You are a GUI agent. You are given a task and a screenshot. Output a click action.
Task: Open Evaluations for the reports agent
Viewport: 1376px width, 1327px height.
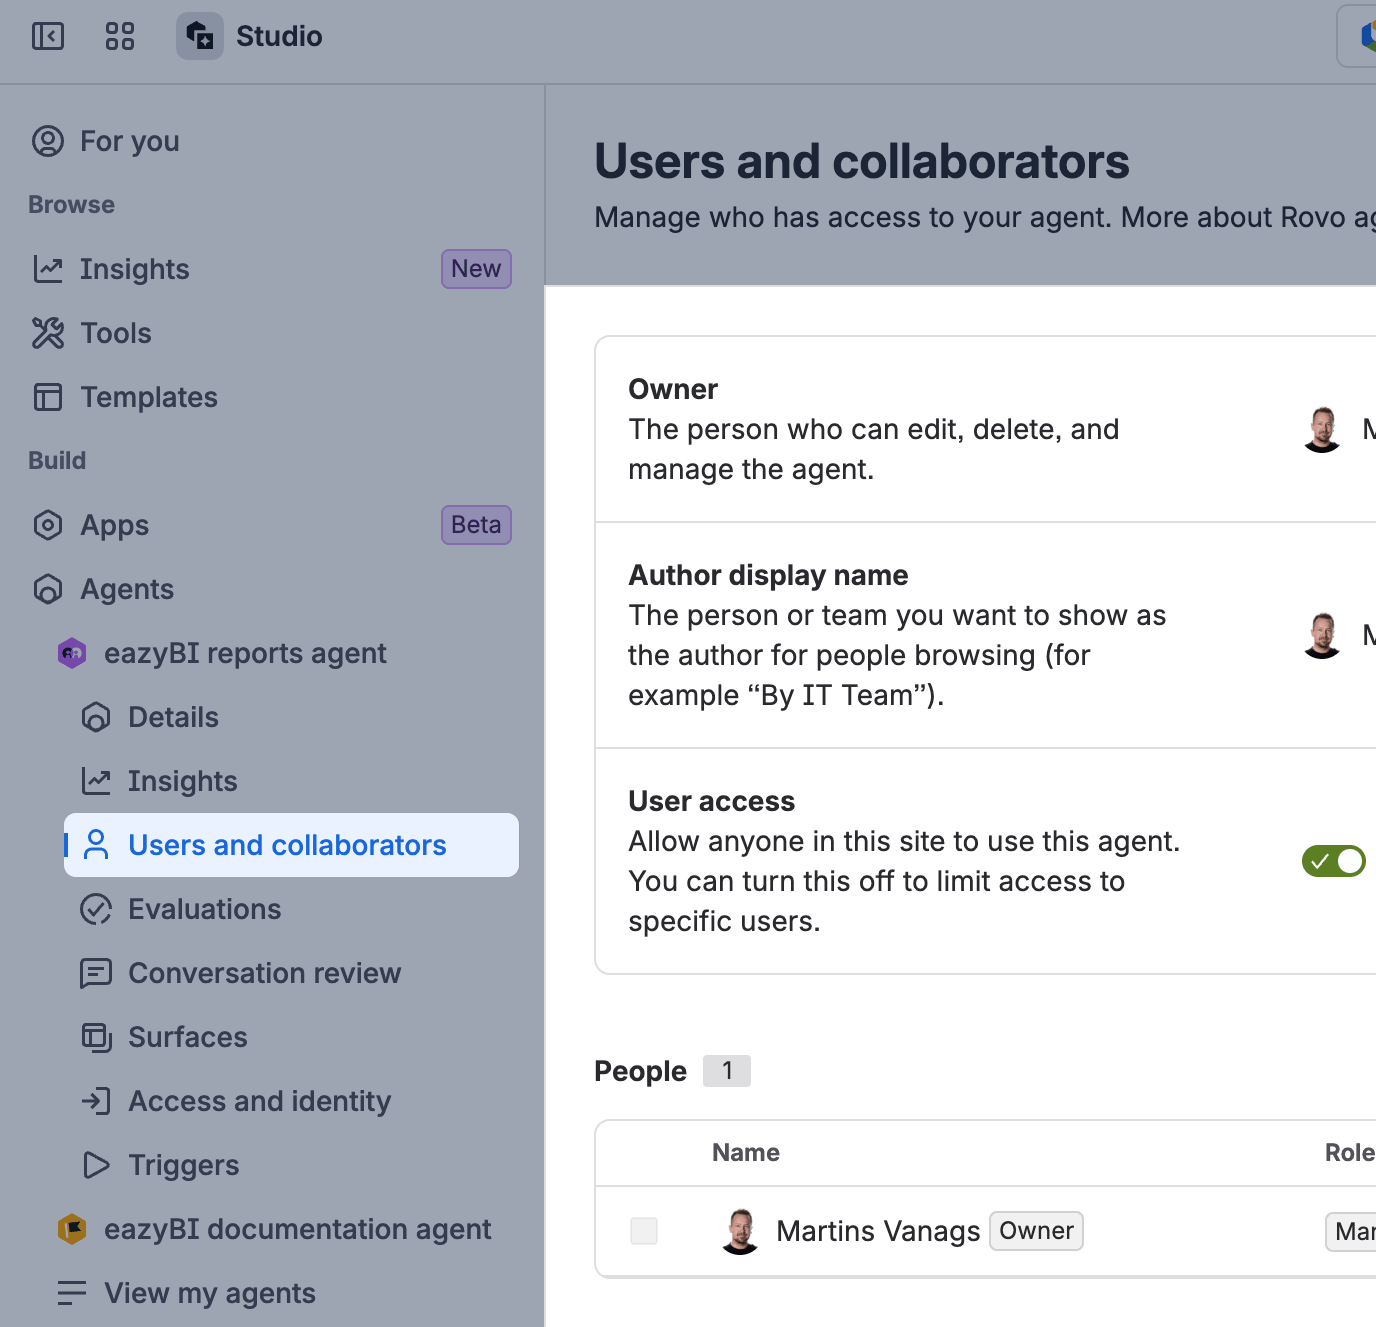coord(205,909)
